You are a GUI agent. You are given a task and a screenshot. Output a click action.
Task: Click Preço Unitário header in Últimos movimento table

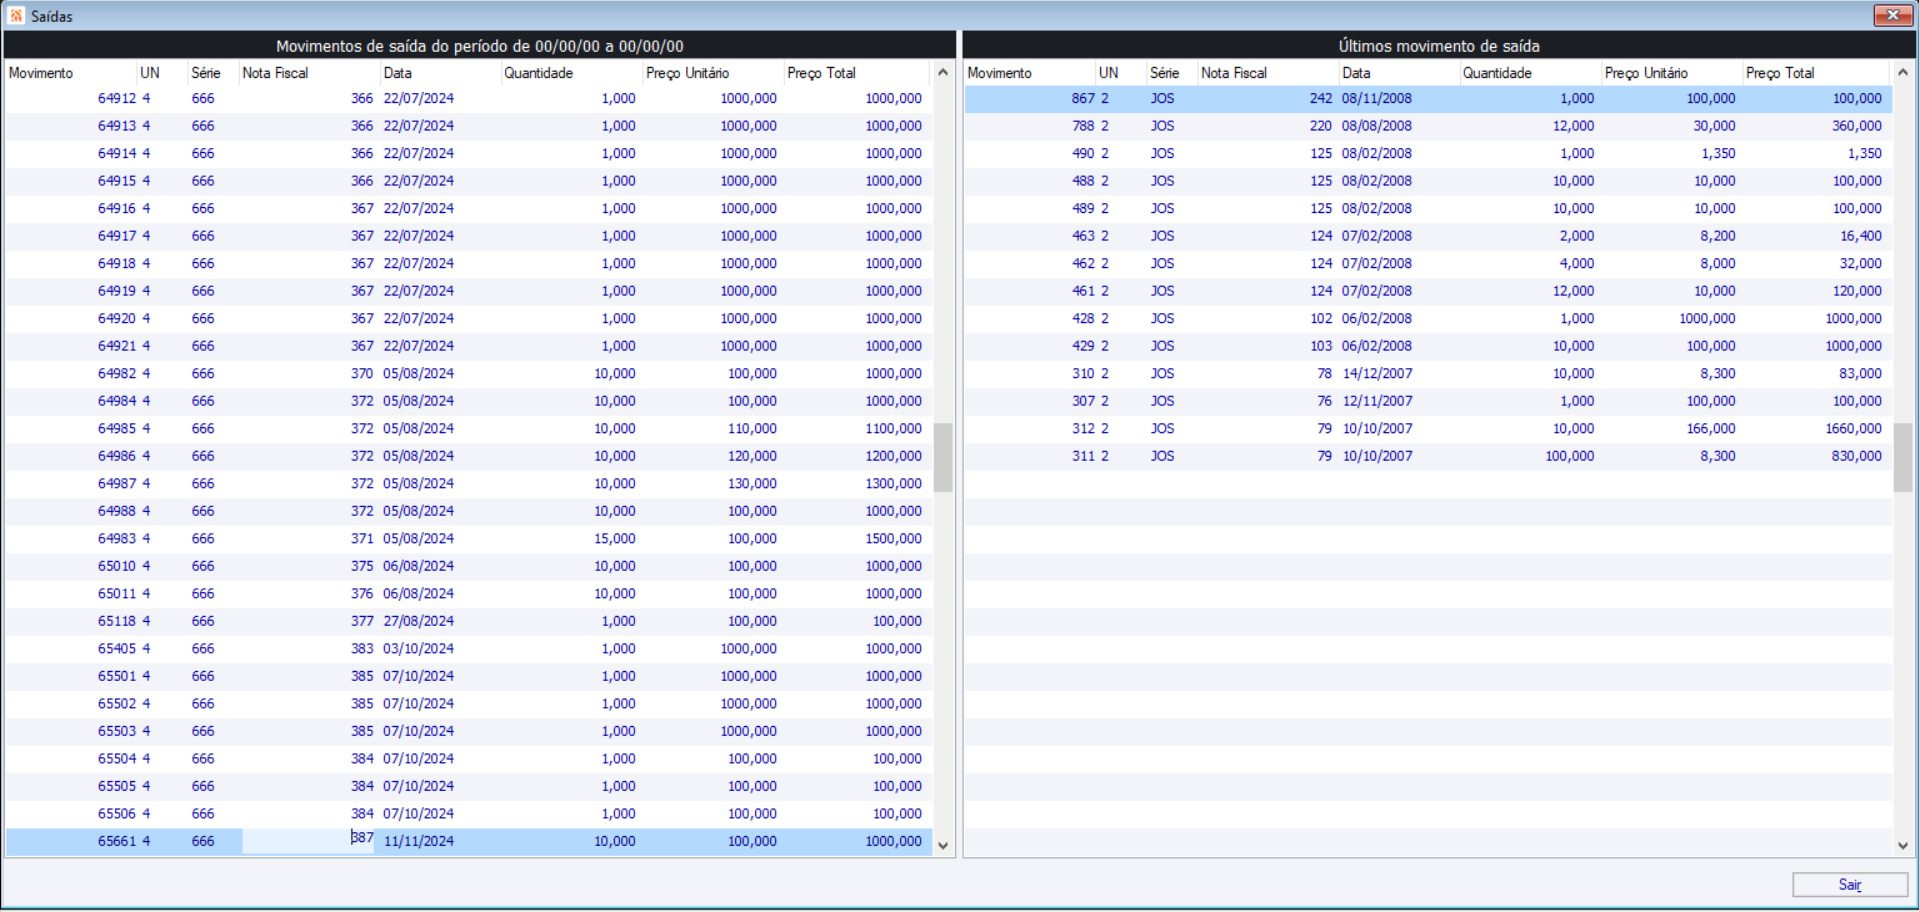click(1673, 73)
